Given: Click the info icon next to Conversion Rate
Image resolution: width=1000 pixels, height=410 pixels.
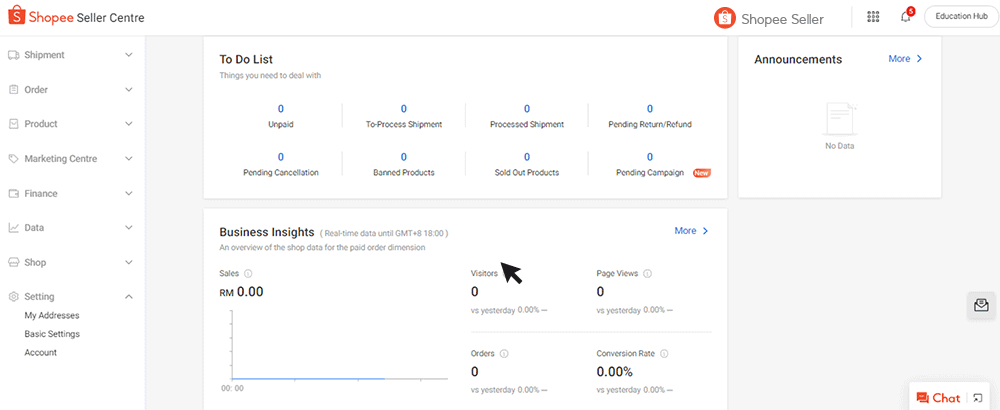Looking at the screenshot, I should click(664, 353).
